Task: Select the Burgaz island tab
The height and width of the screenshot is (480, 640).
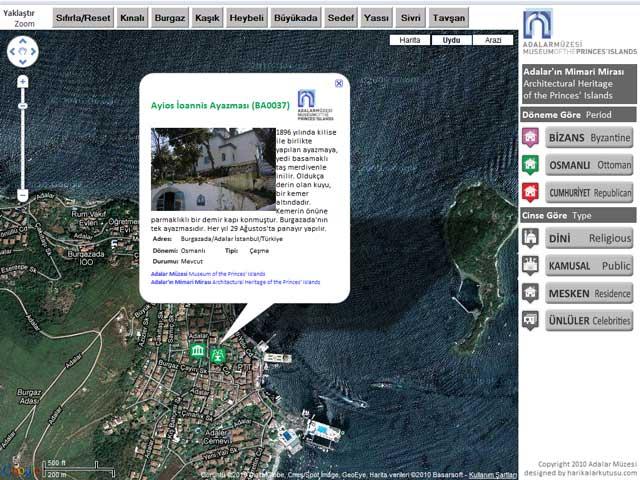Action: click(x=170, y=18)
